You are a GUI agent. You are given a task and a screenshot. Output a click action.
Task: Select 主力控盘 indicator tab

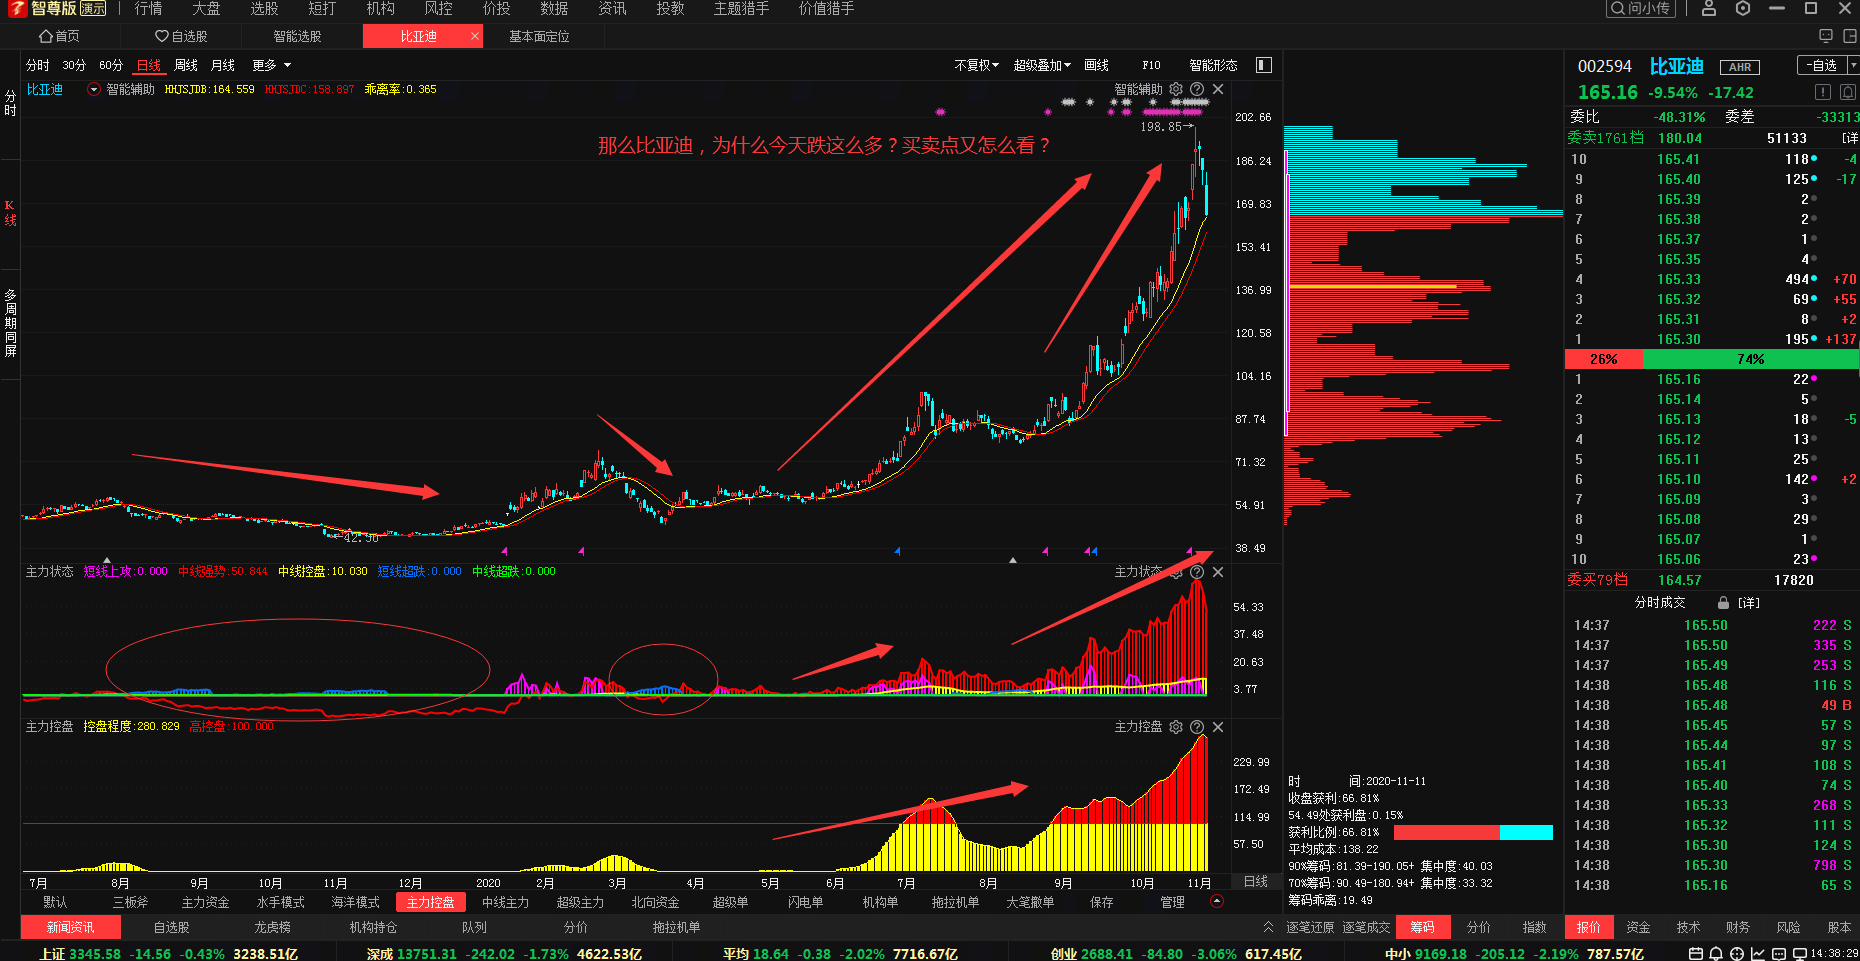point(431,901)
